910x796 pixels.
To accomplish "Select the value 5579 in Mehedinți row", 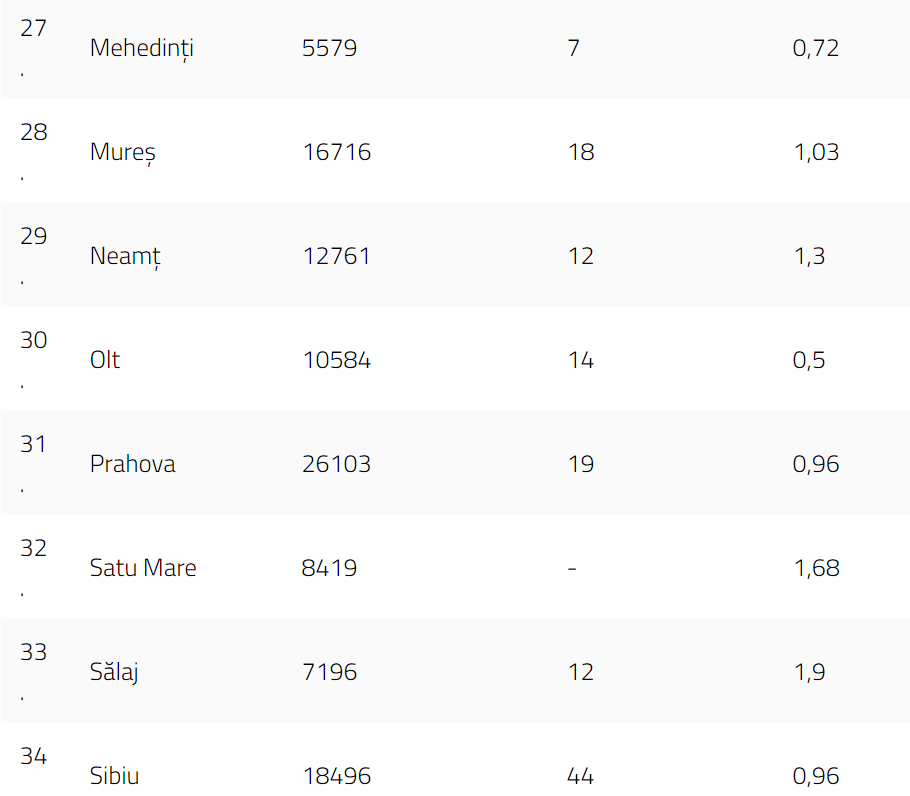I will [x=329, y=48].
